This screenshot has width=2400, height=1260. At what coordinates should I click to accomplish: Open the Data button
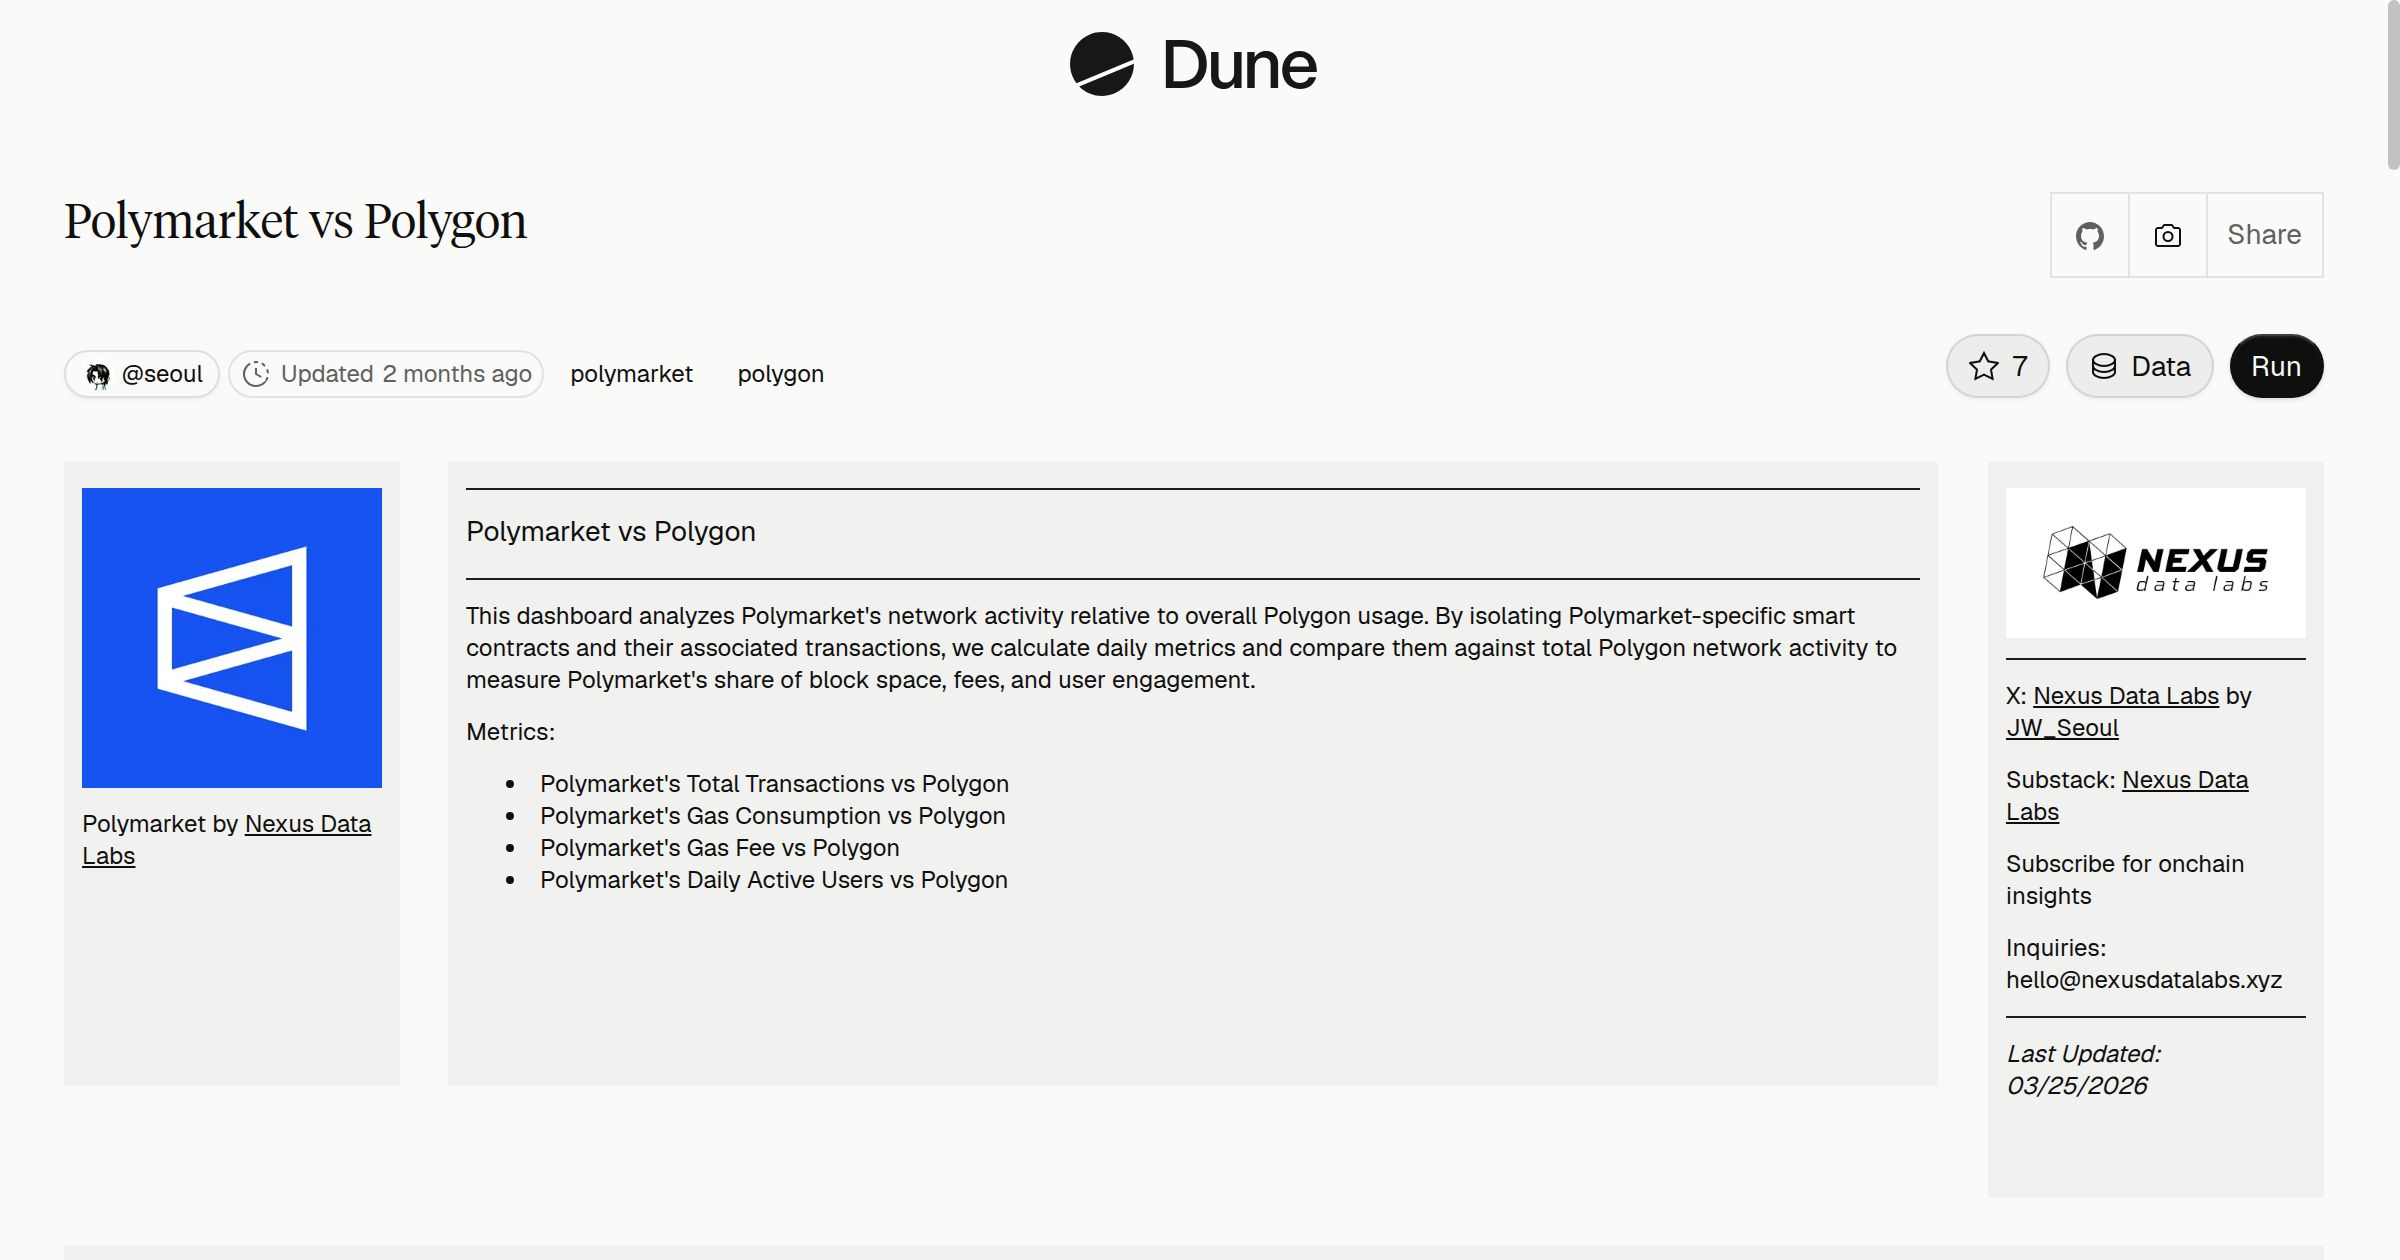point(2140,366)
